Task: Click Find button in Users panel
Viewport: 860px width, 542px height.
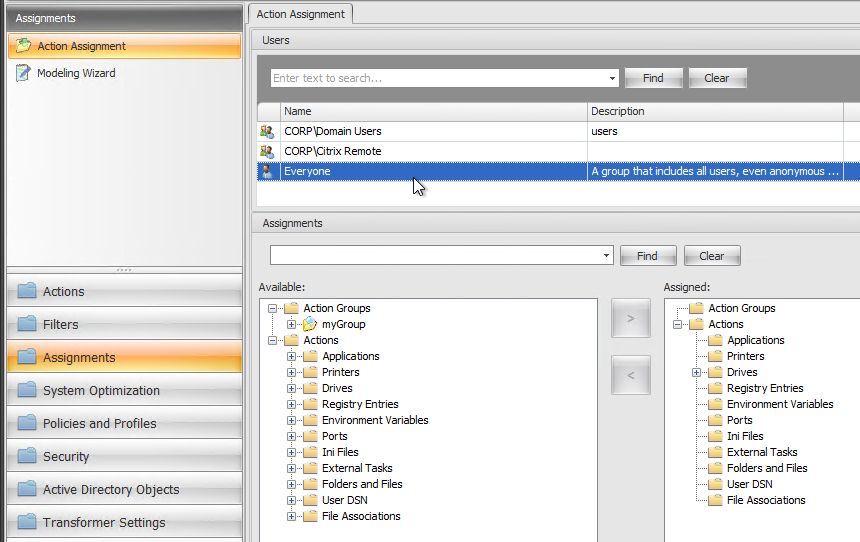Action: (653, 78)
